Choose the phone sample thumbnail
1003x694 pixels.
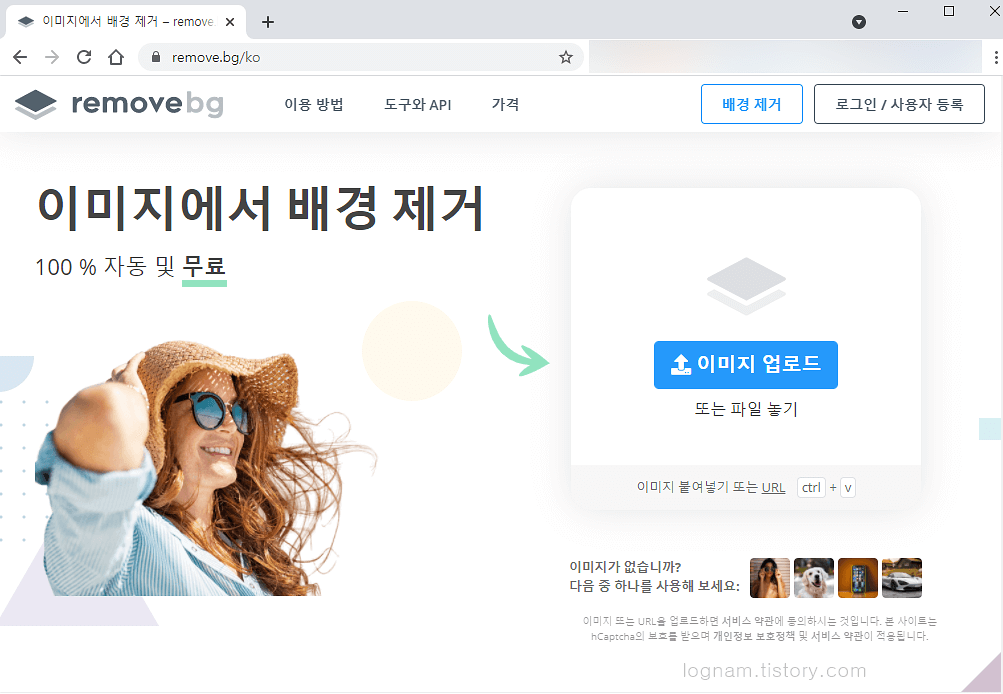pyautogui.click(x=858, y=578)
